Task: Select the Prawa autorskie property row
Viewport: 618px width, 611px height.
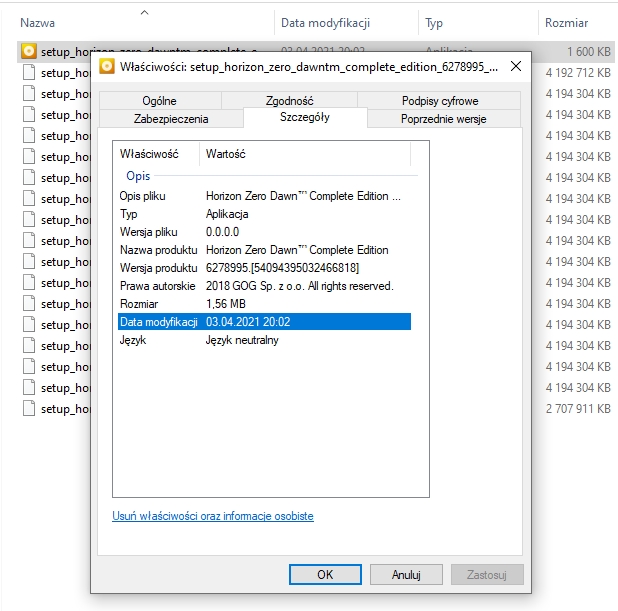Action: [x=264, y=286]
